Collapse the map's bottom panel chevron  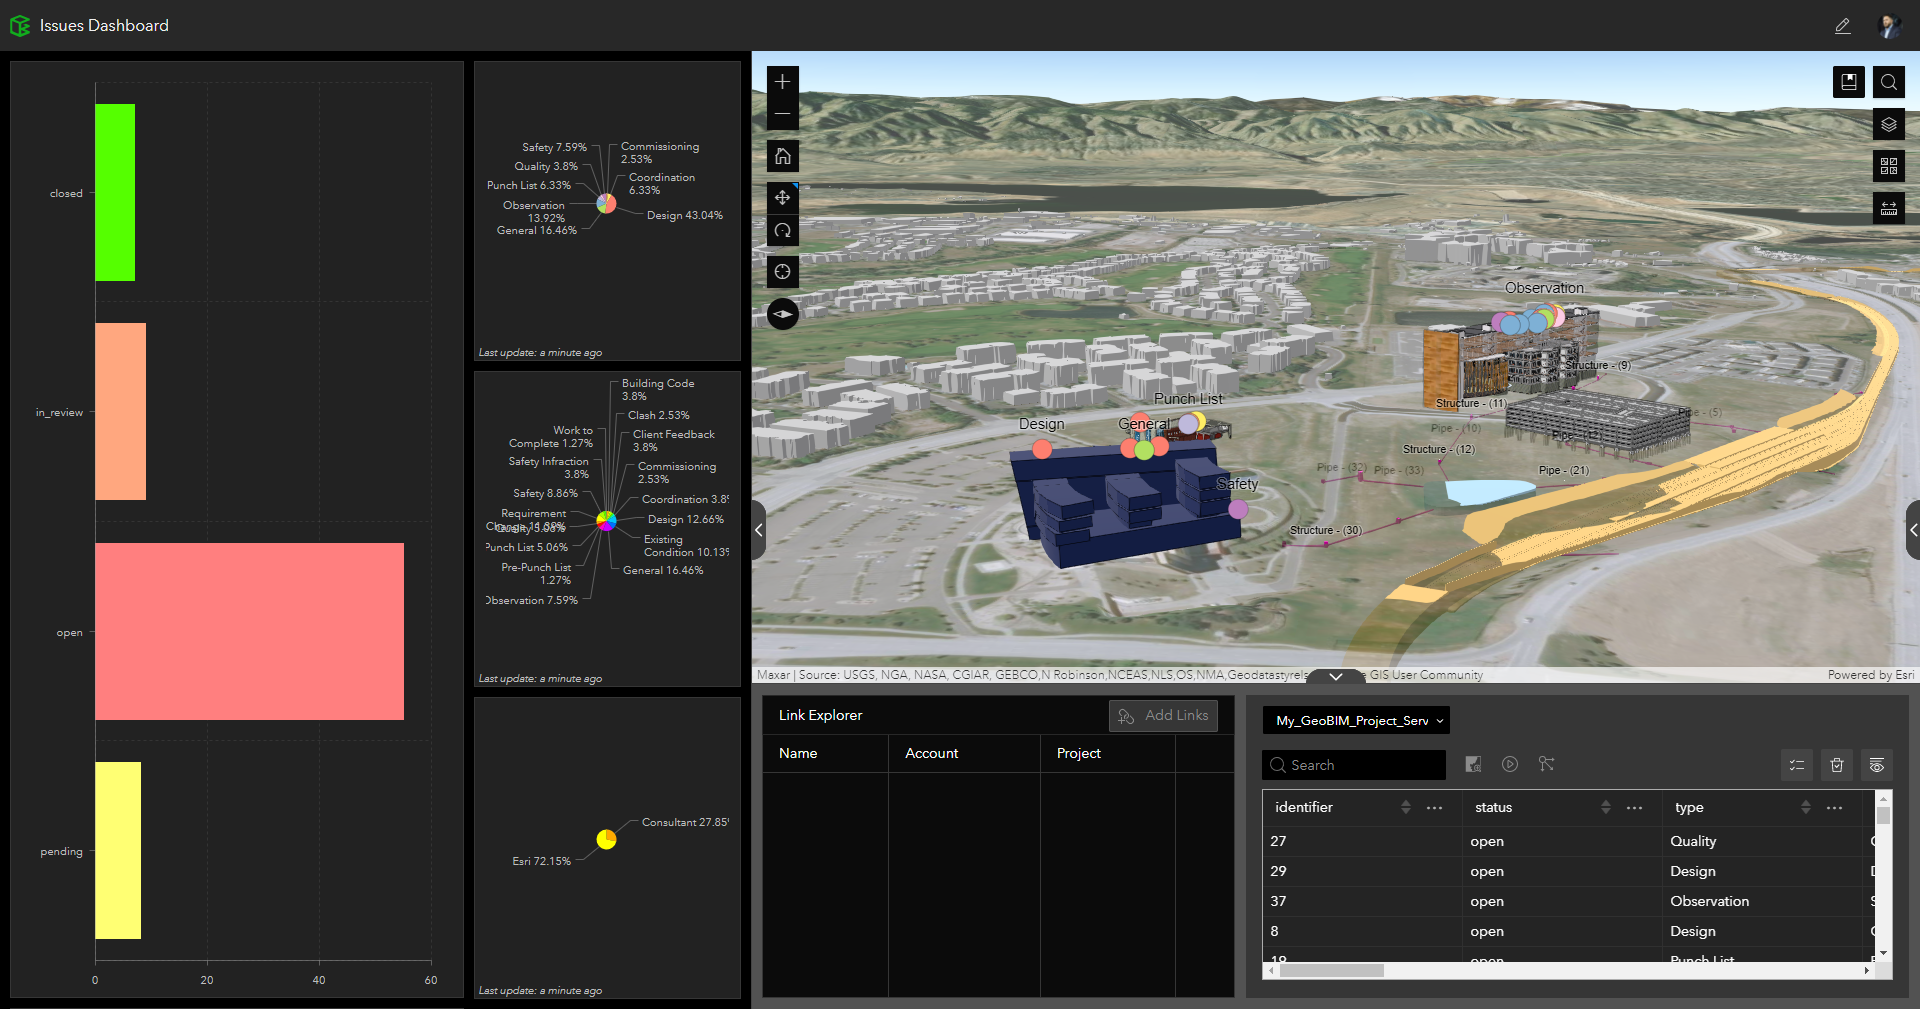click(x=1335, y=677)
